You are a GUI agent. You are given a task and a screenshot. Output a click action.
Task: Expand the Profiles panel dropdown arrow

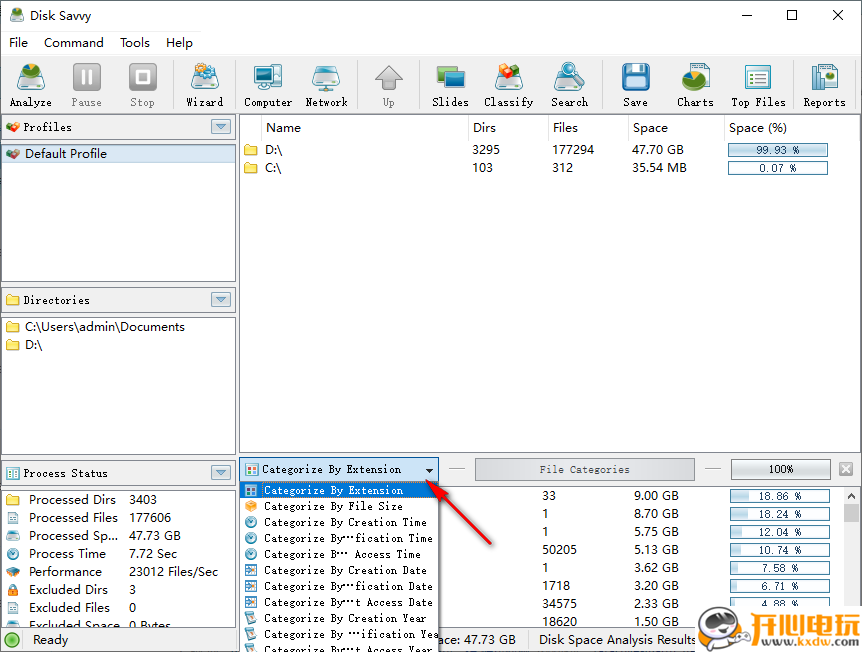click(x=221, y=127)
